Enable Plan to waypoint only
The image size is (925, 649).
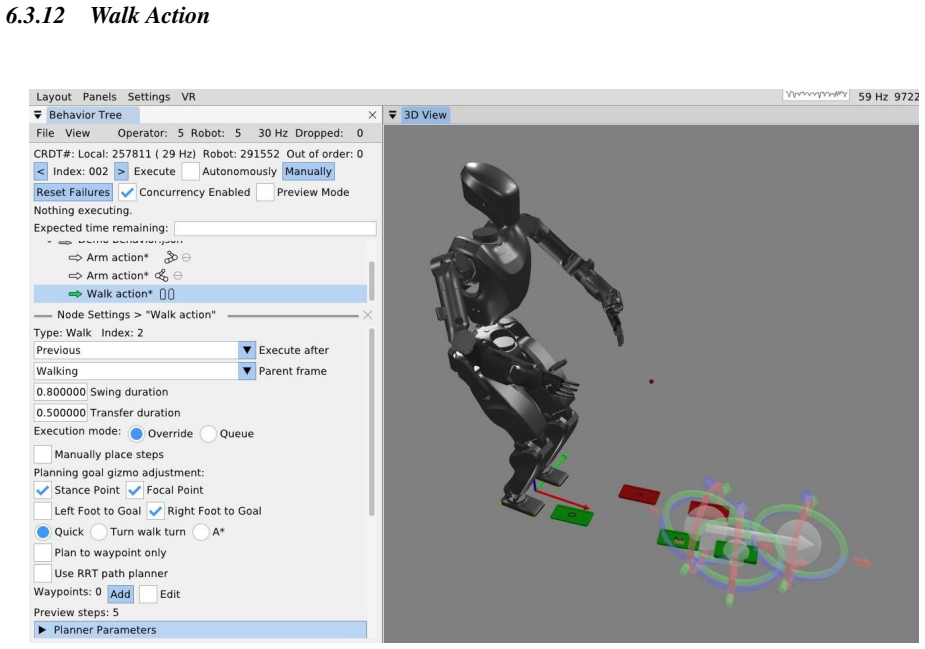point(42,553)
